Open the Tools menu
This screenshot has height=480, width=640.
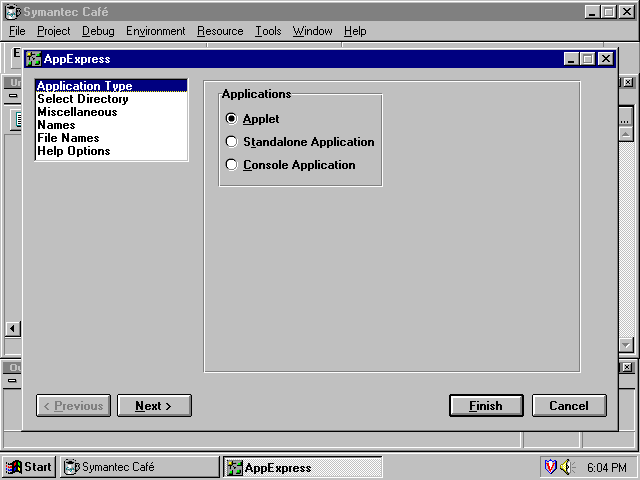268,31
